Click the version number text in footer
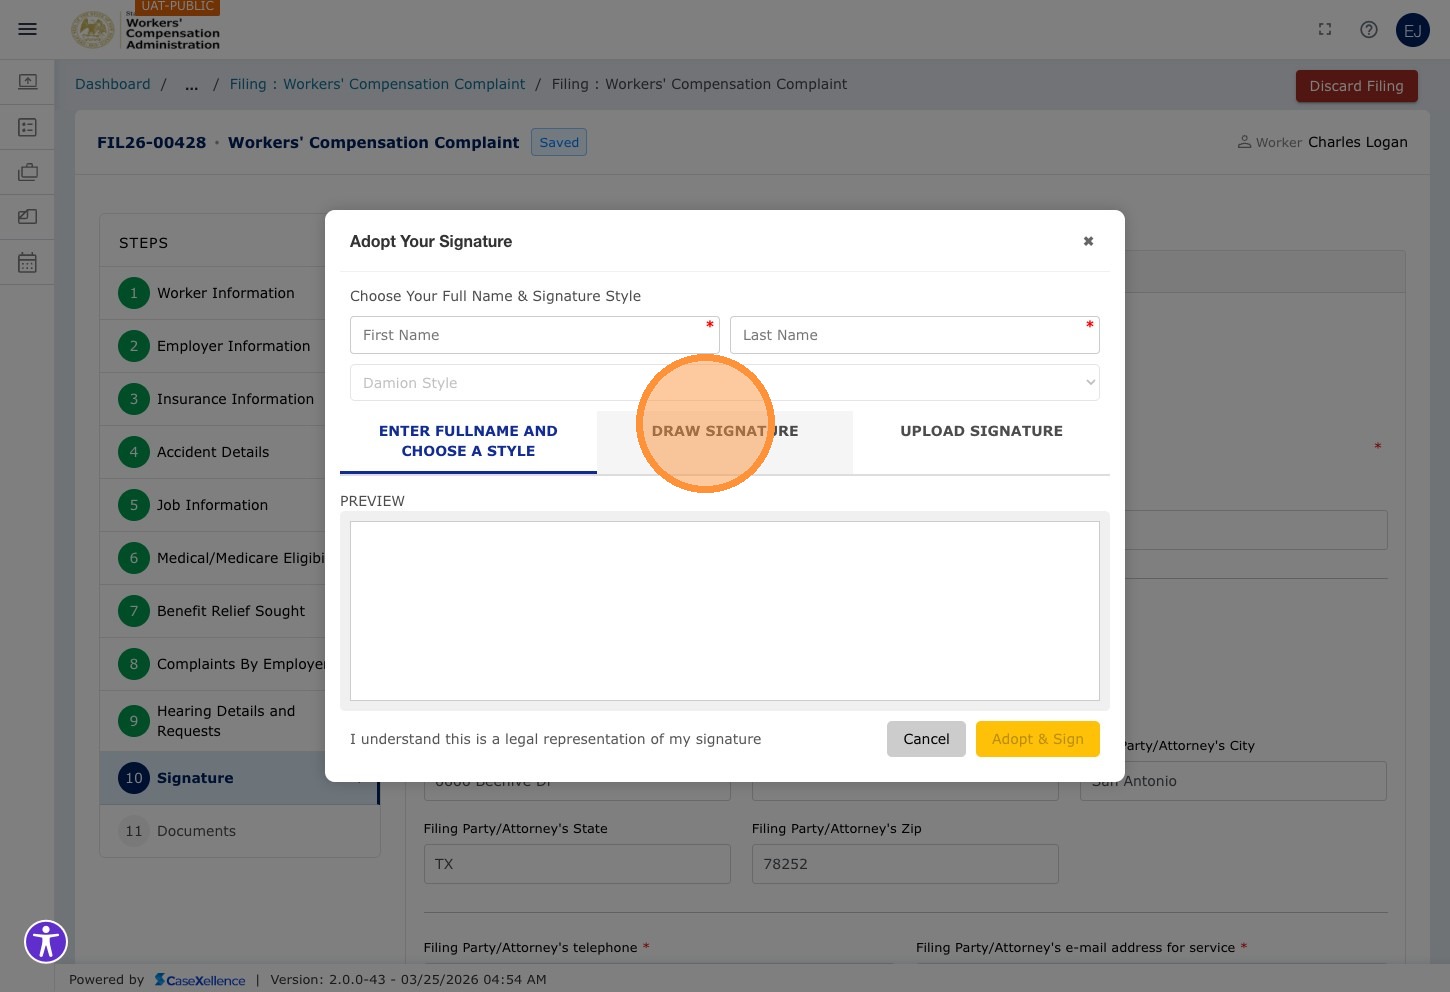Viewport: 1450px width, 992px height. click(408, 980)
